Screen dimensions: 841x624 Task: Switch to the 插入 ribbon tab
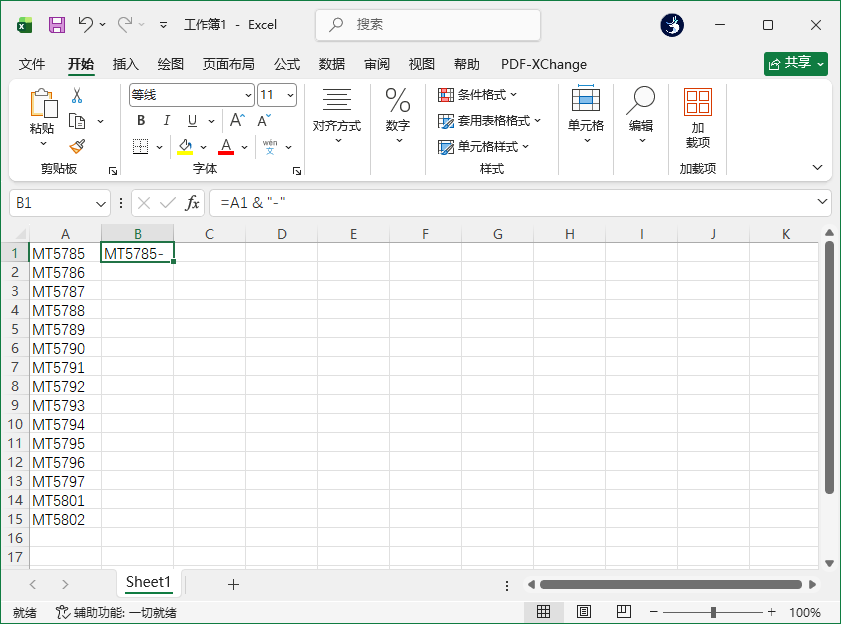(x=125, y=64)
